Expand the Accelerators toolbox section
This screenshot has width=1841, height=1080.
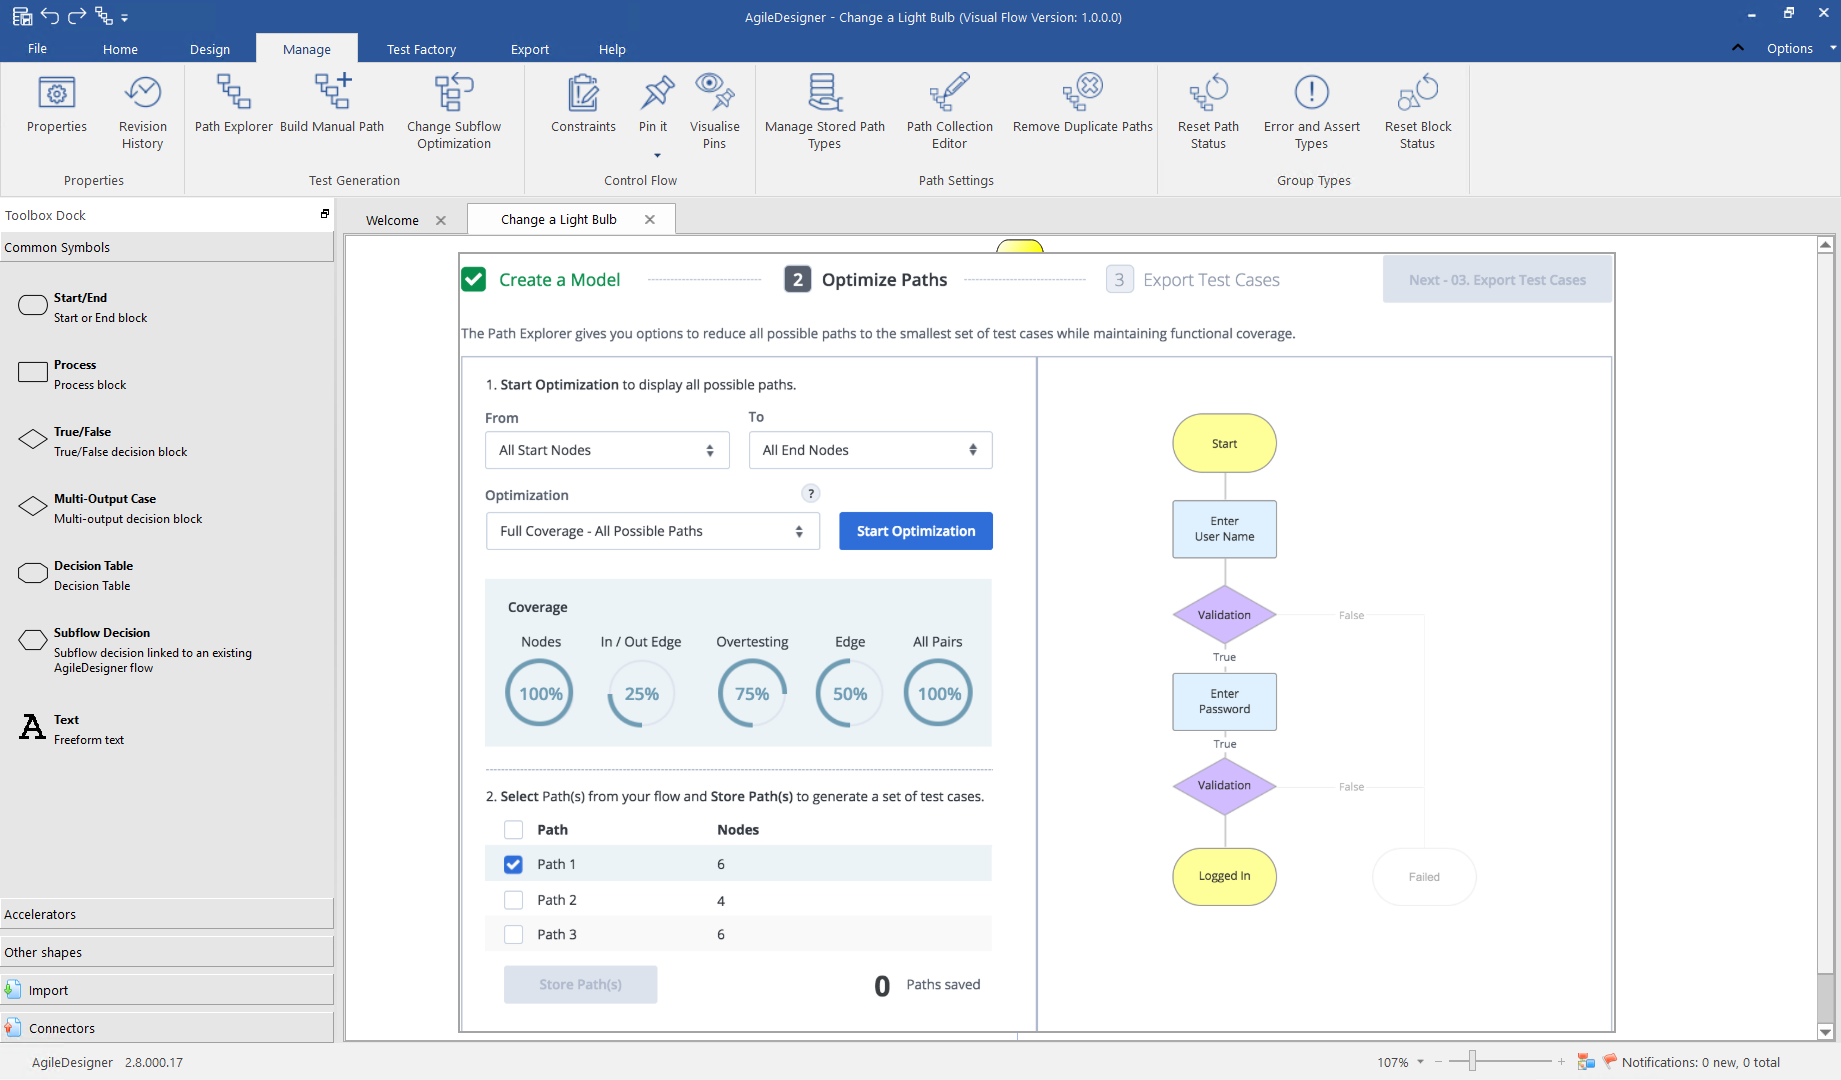(x=167, y=914)
